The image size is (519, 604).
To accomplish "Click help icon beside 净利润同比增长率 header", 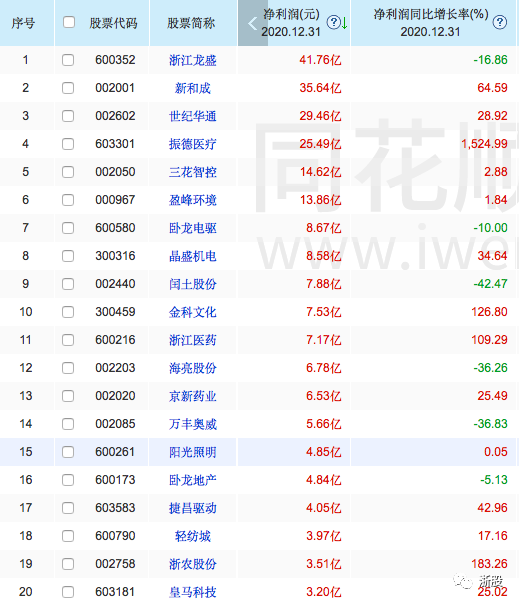I will click(x=500, y=22).
